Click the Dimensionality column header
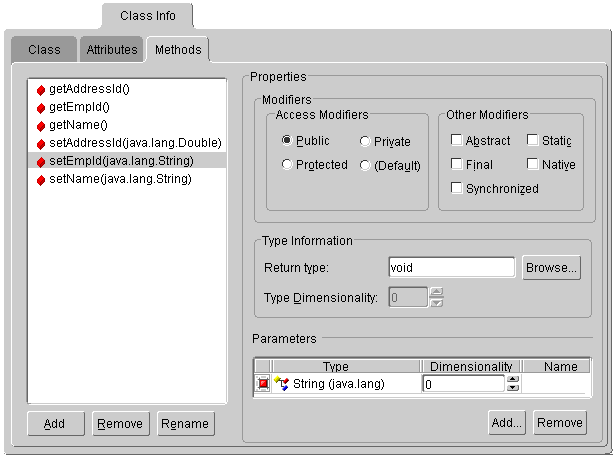This screenshot has height=456, width=613. pos(471,366)
